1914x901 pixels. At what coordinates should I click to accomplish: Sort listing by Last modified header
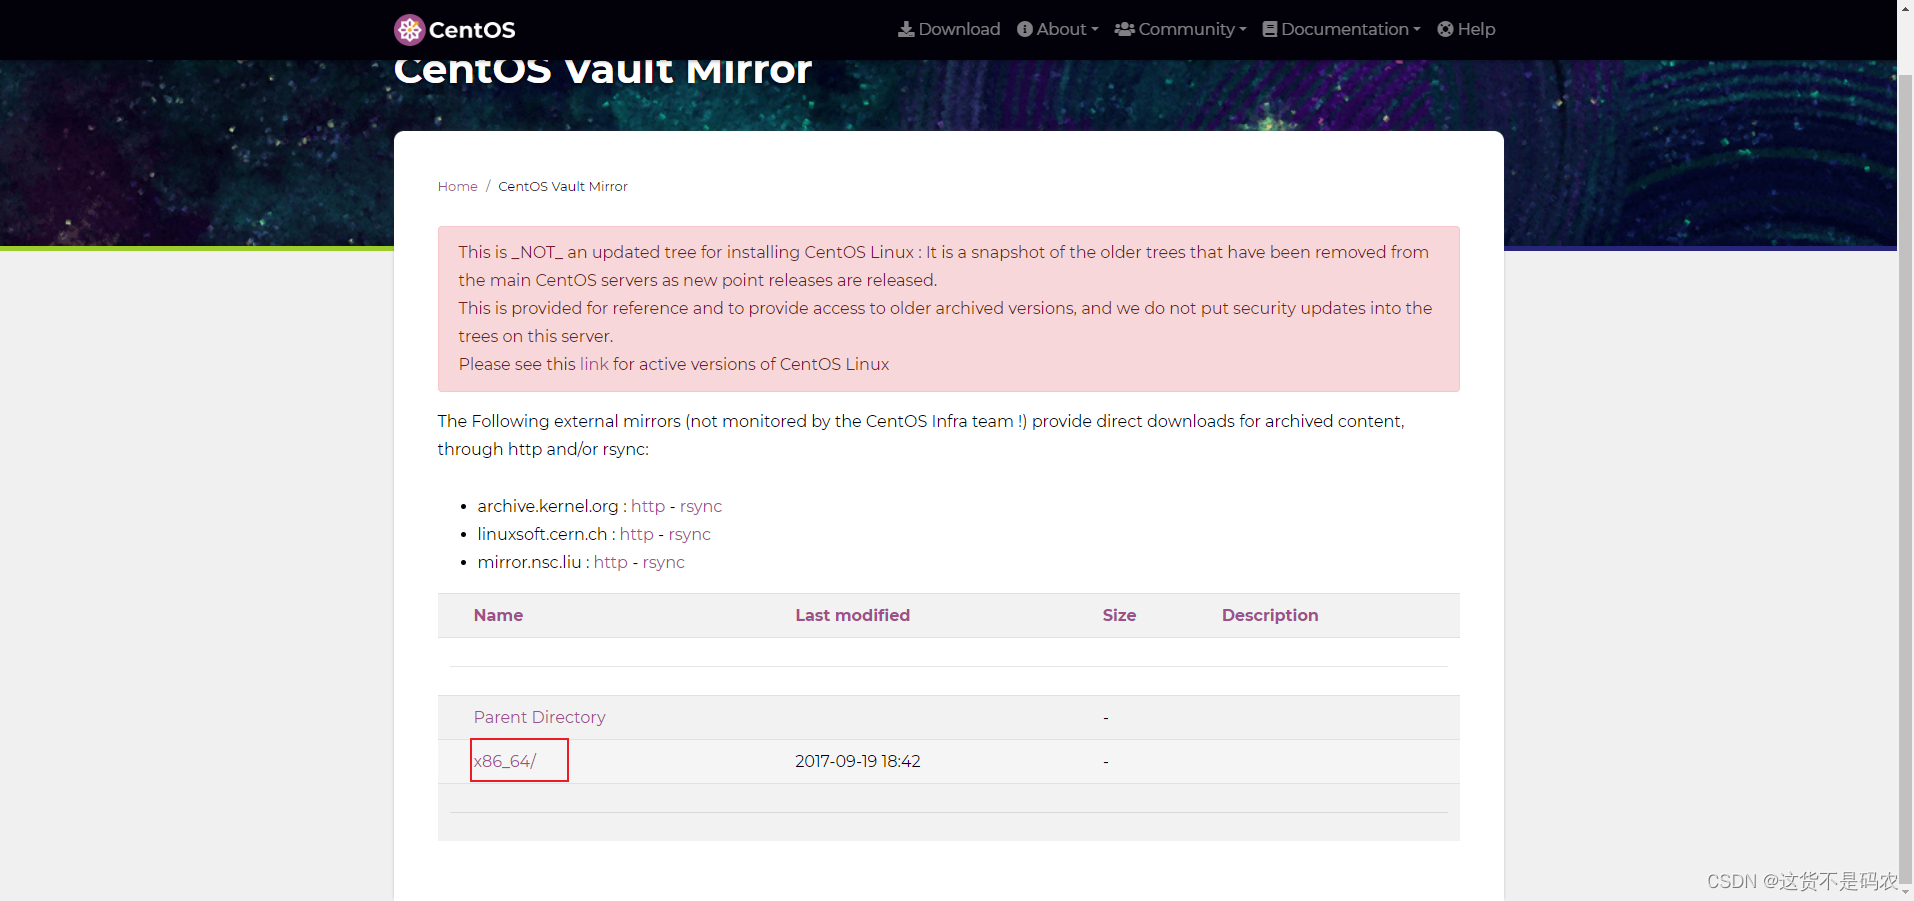(x=853, y=615)
